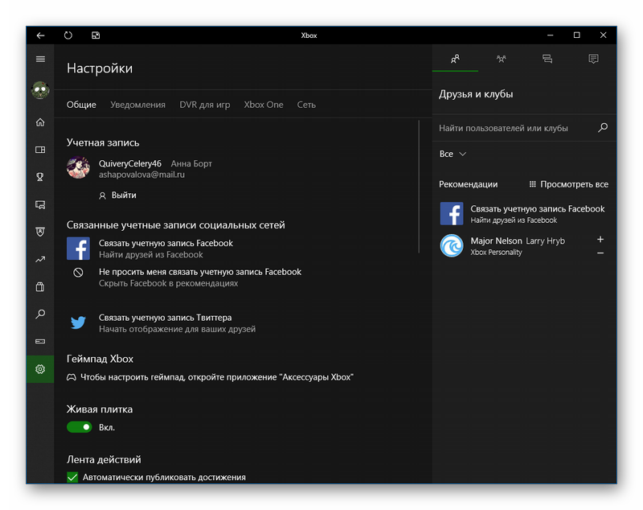643x510 pixels.
Task: Maximize the Xbox window
Action: tap(577, 35)
